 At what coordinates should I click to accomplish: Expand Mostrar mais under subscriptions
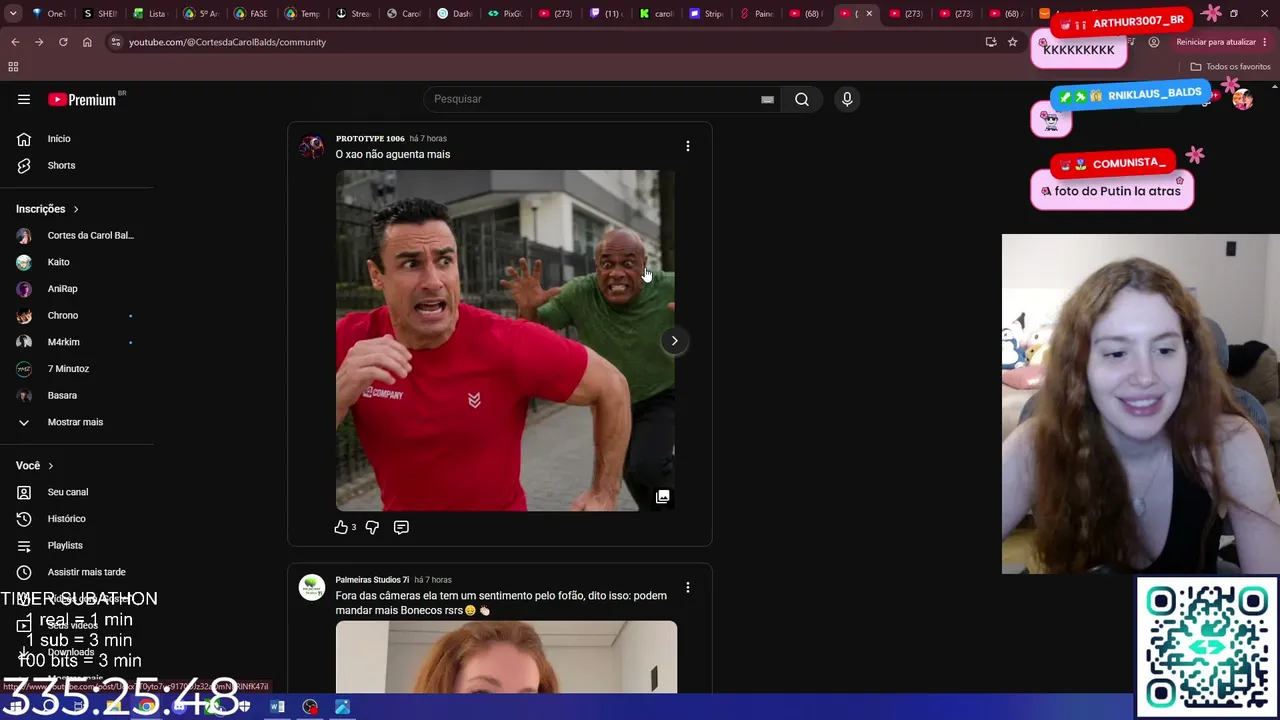point(77,422)
